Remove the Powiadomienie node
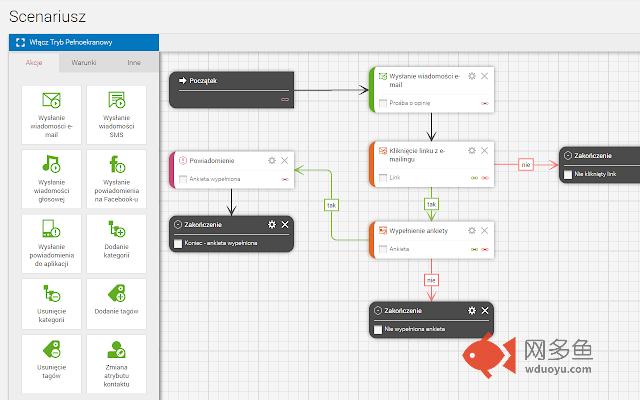Image resolution: width=640 pixels, height=400 pixels. coord(284,160)
